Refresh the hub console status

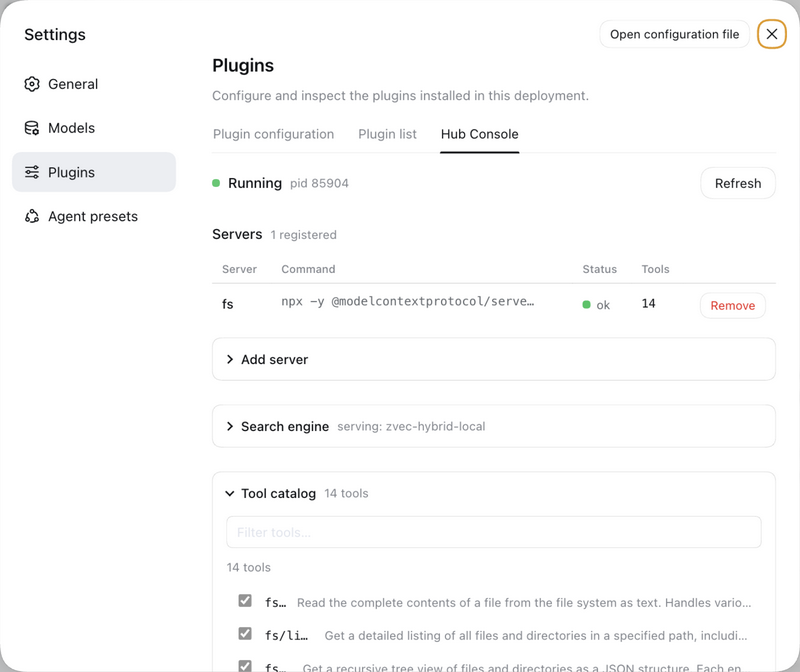click(x=738, y=183)
